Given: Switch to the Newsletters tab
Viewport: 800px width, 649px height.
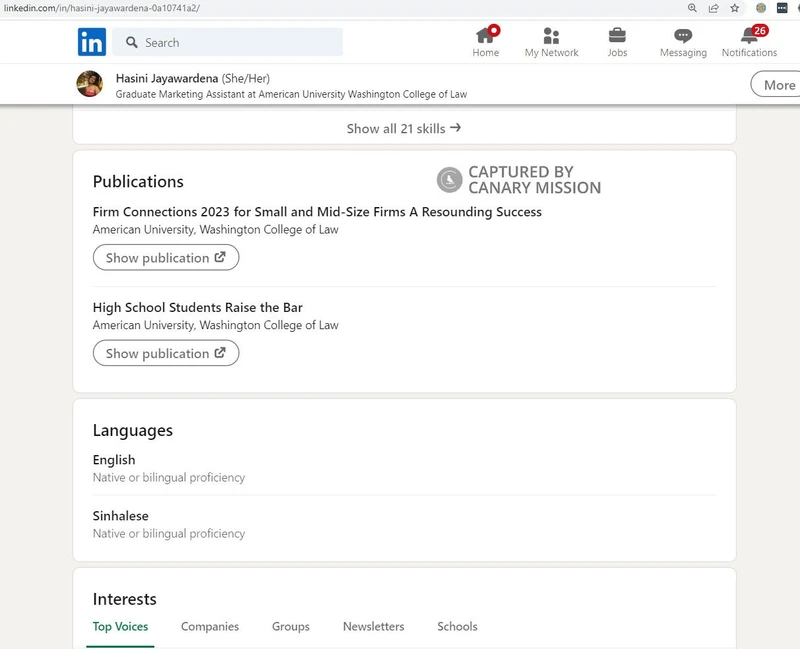Looking at the screenshot, I should click(x=373, y=627).
